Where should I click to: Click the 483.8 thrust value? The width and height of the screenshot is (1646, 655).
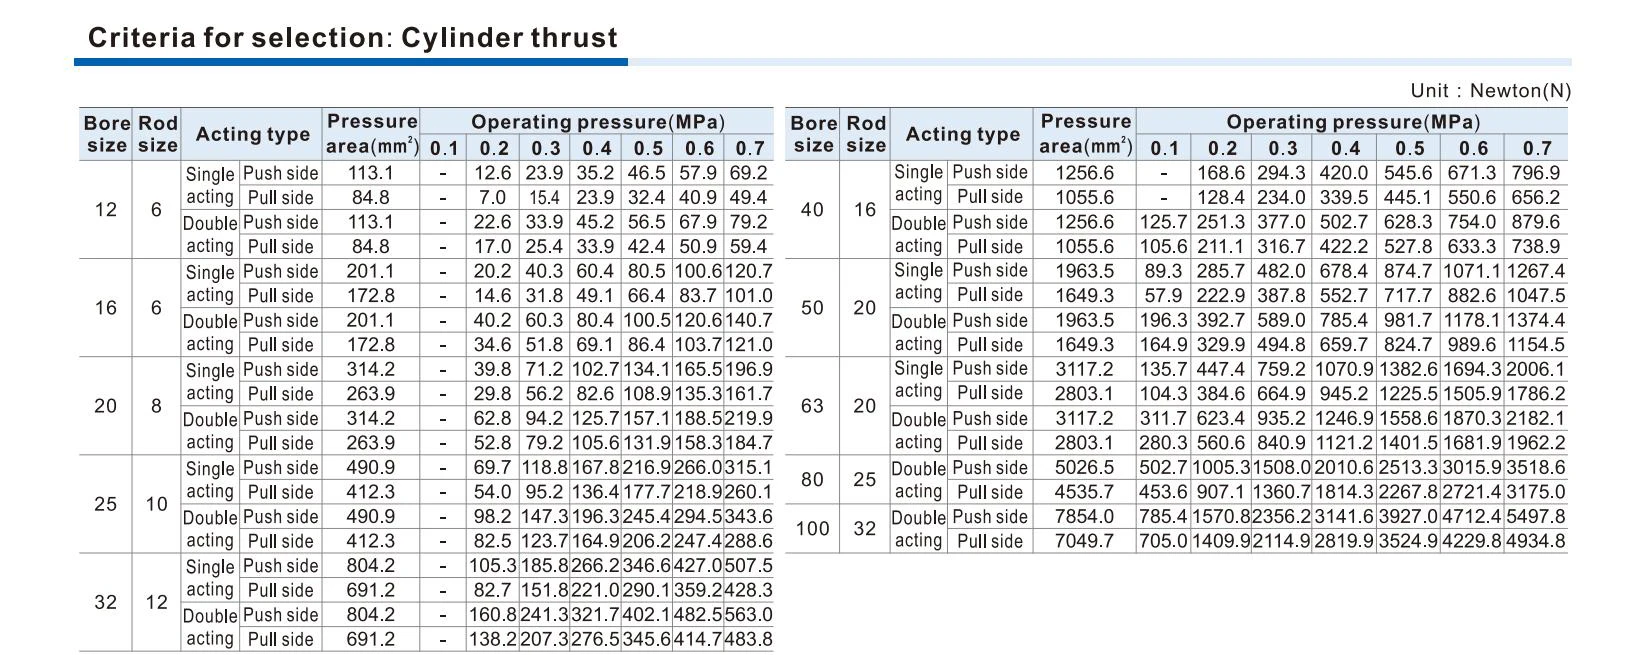[748, 639]
